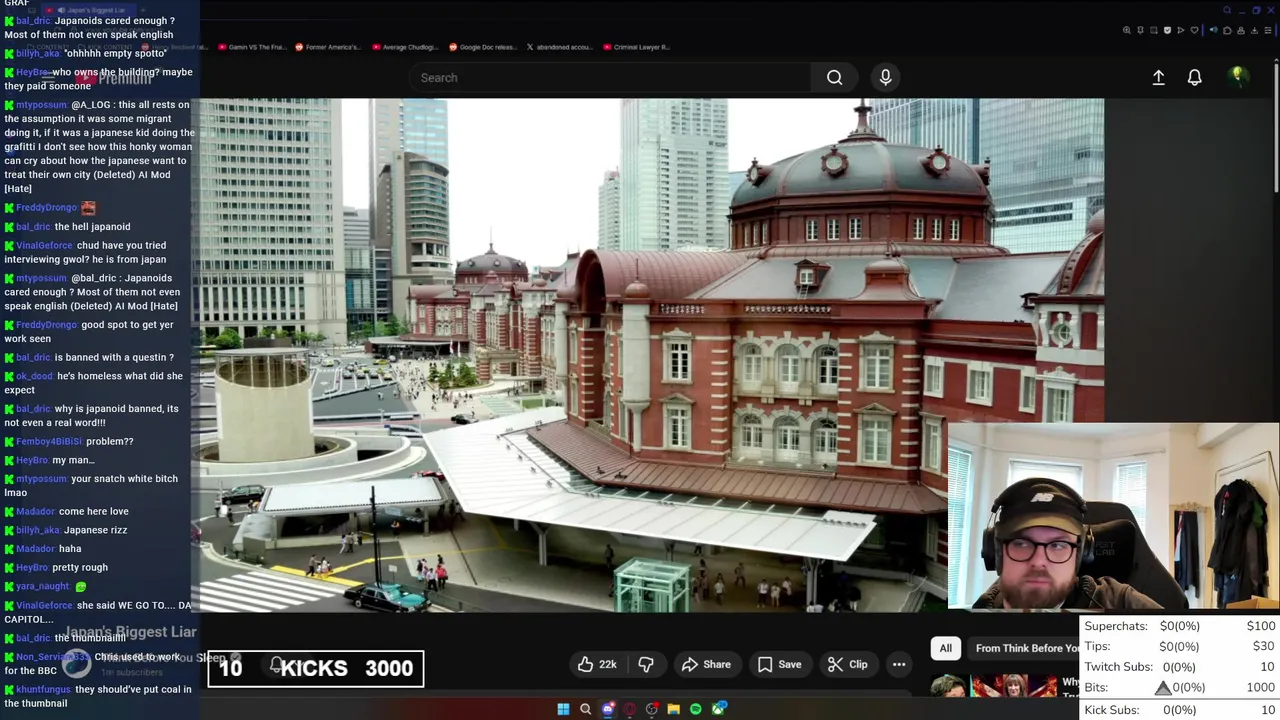Image resolution: width=1280 pixels, height=720 pixels.
Task: Click into the YouTube Search field
Action: coord(610,77)
